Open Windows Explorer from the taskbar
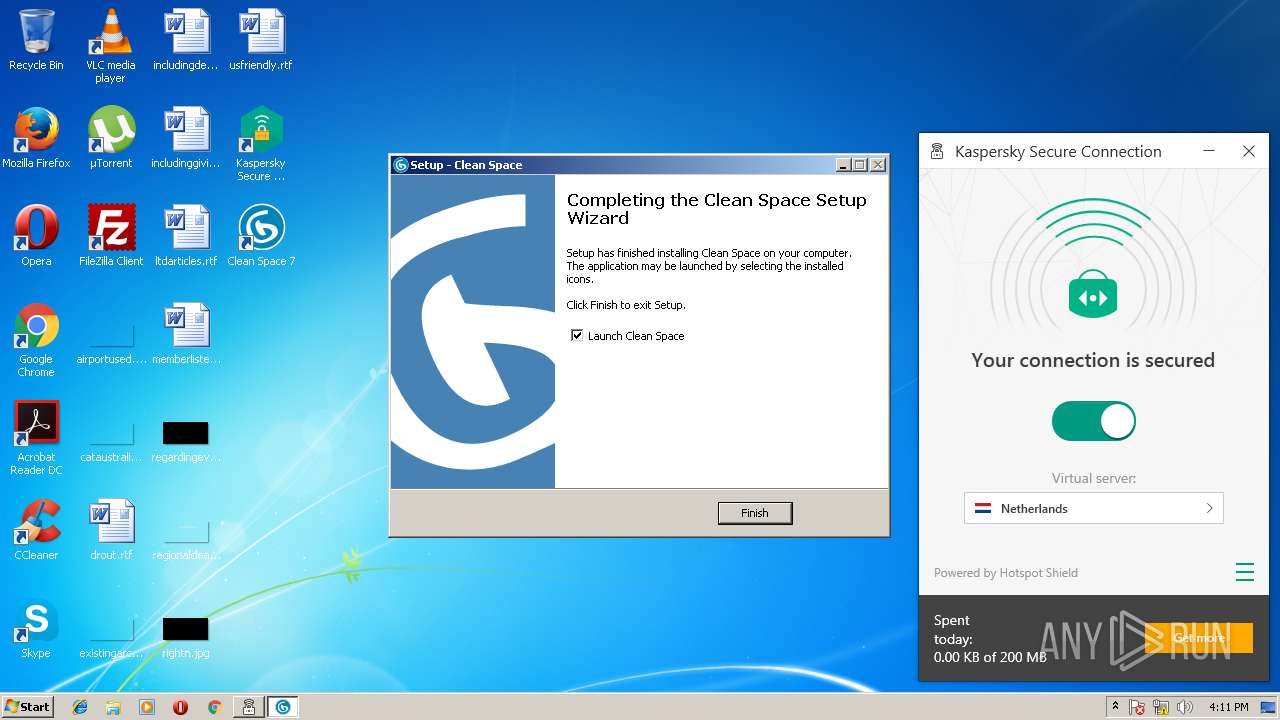This screenshot has width=1280, height=720. (x=113, y=707)
